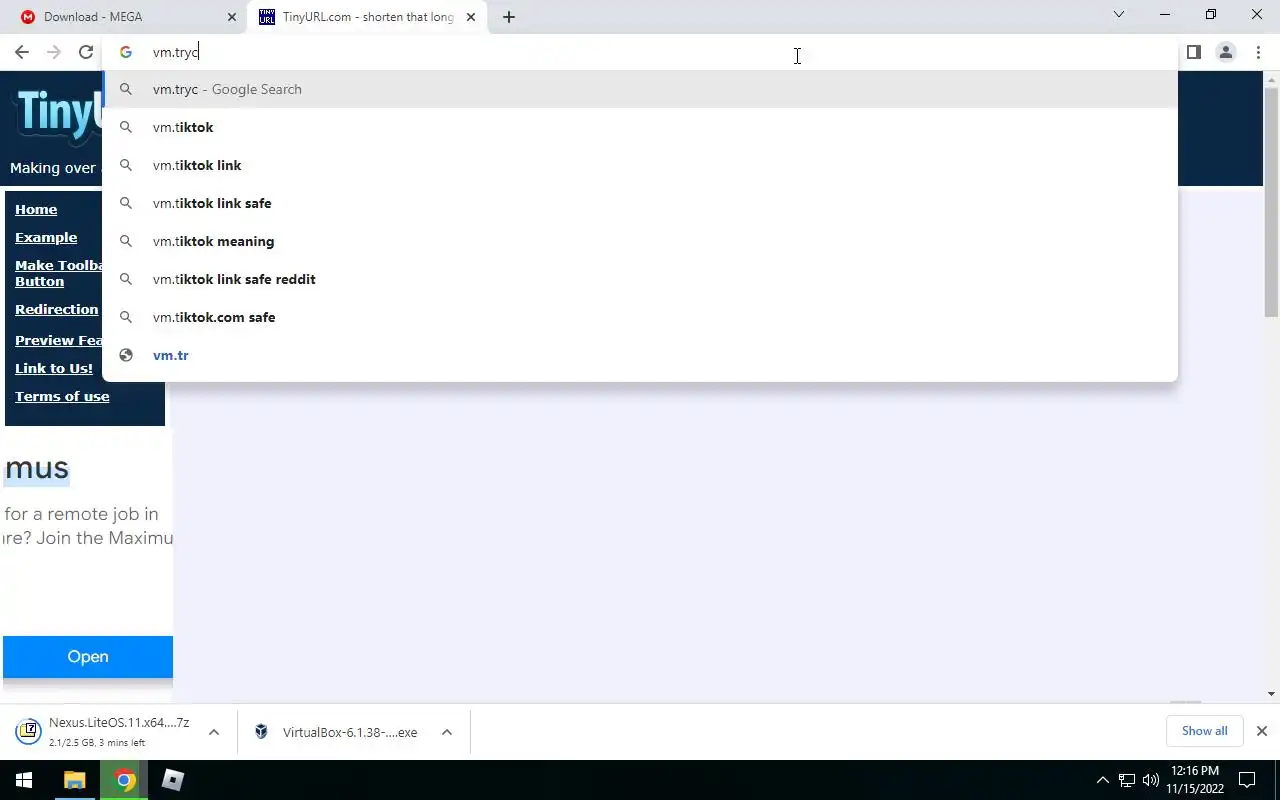Open the Nexus.LiteOS download item

tap(105, 732)
